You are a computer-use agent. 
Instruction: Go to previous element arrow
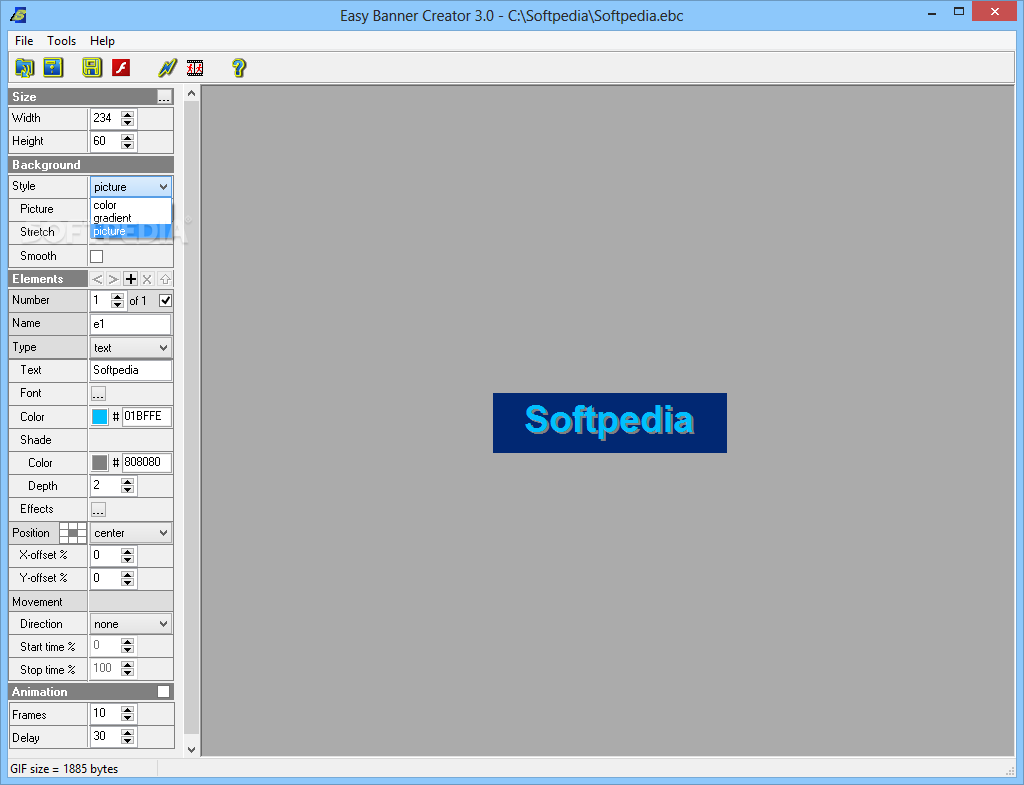point(97,279)
